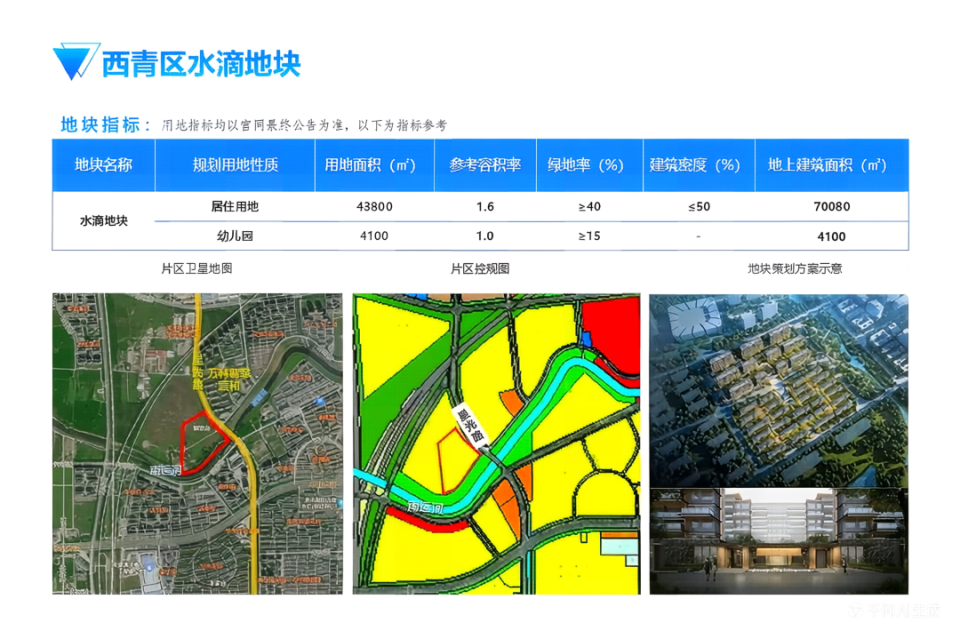960x639 pixels.
Task: Click the 地上建筑面积 (㎡) column header
Action: click(831, 165)
